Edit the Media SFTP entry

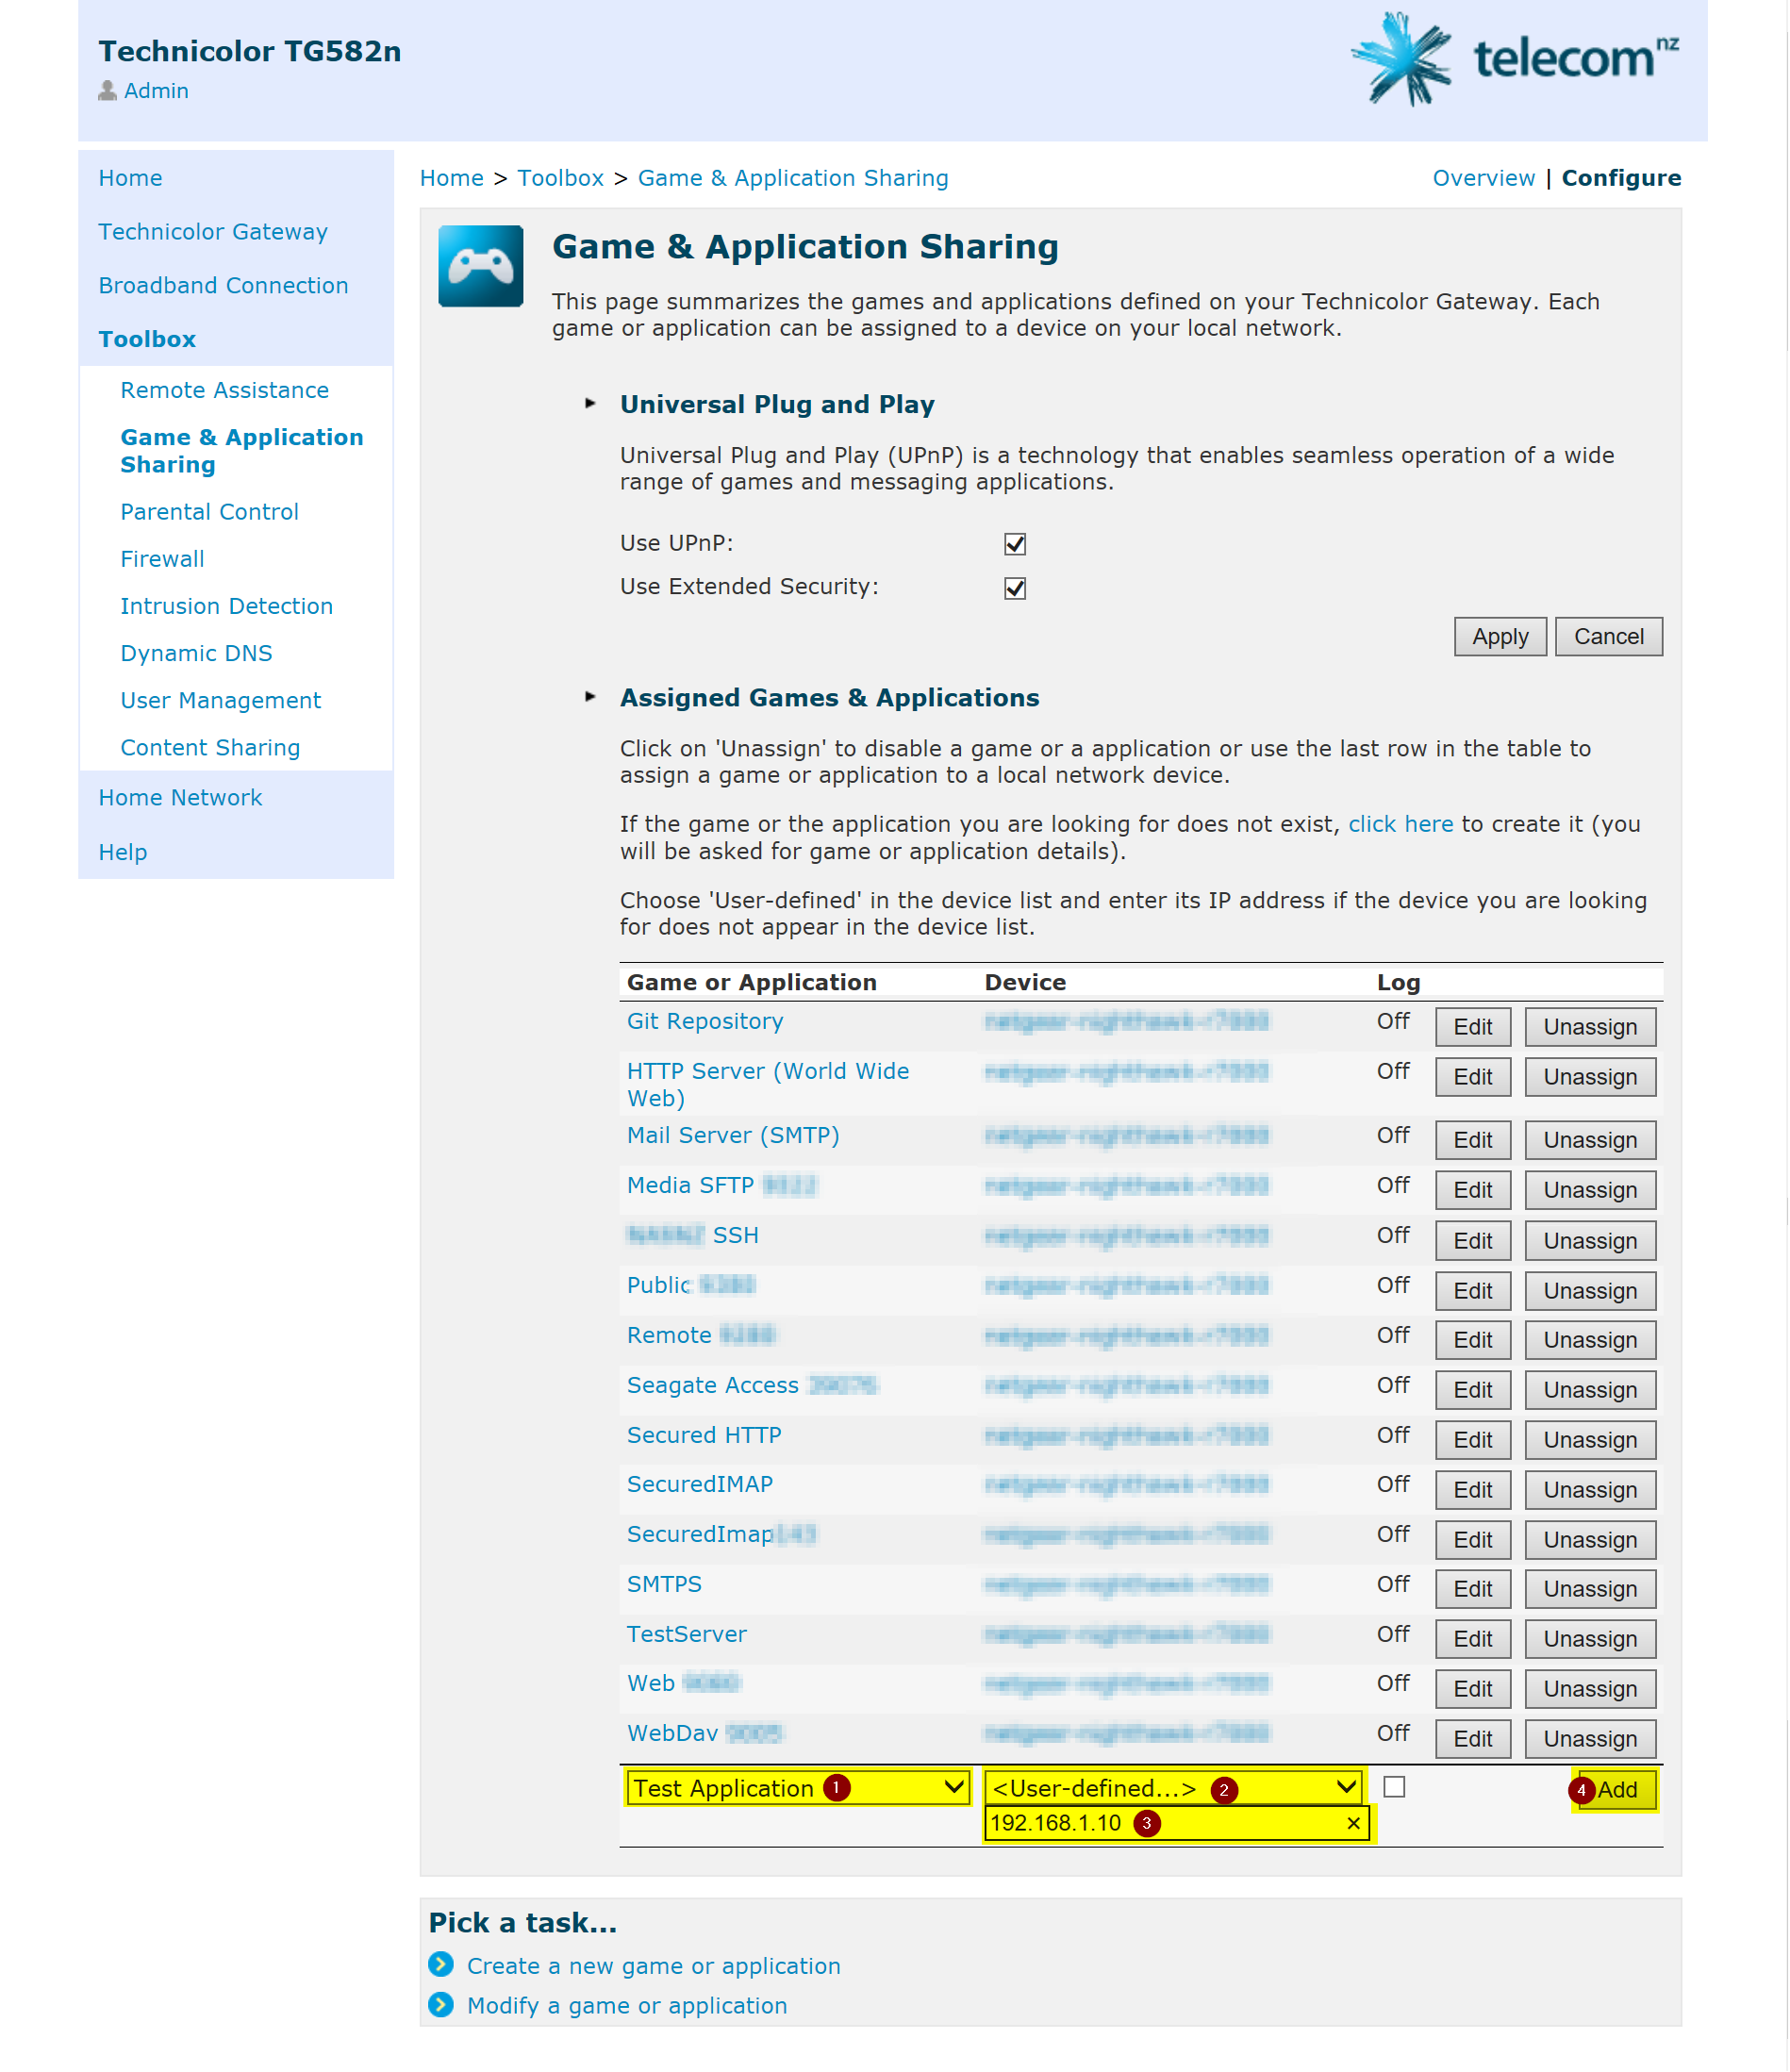(1472, 1190)
